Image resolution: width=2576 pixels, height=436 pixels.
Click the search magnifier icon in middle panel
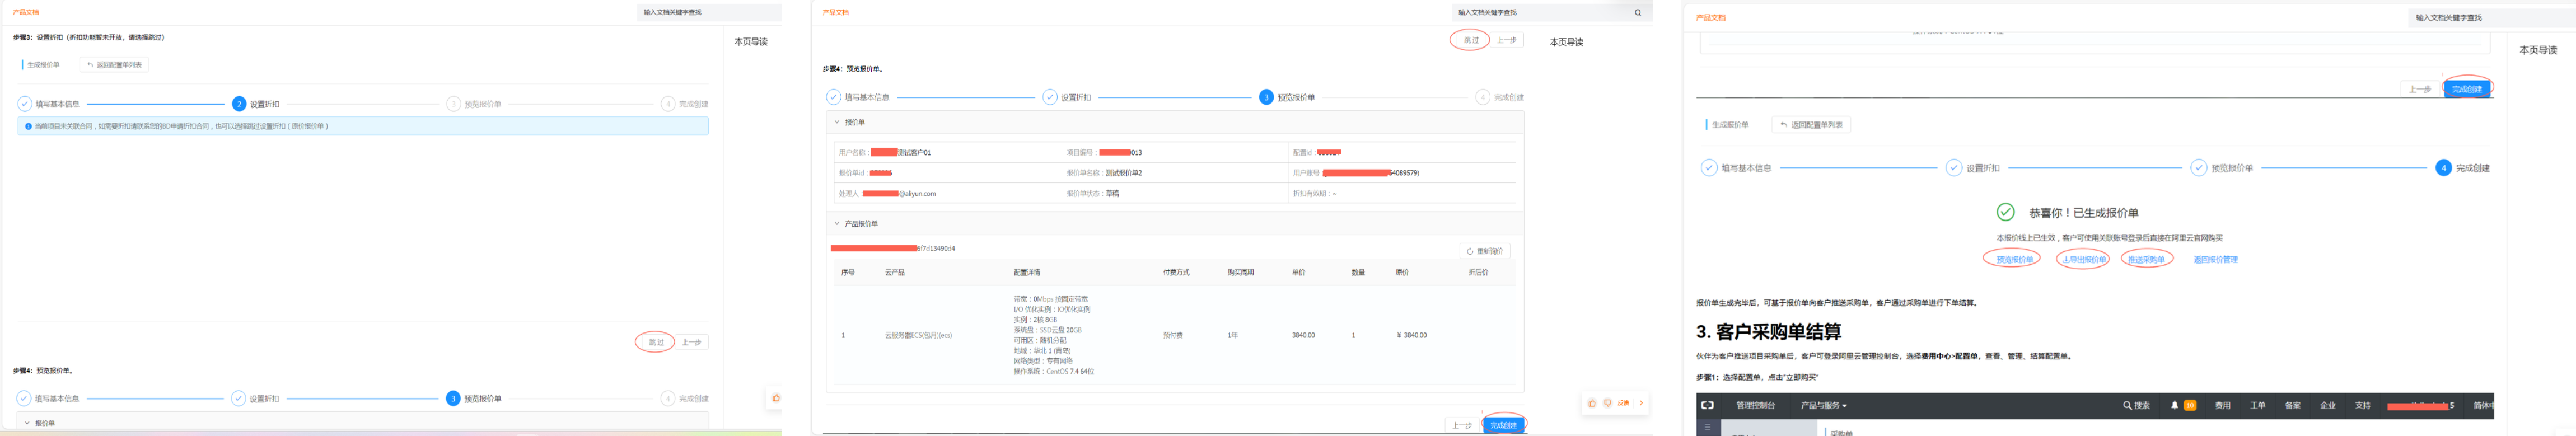[1637, 13]
